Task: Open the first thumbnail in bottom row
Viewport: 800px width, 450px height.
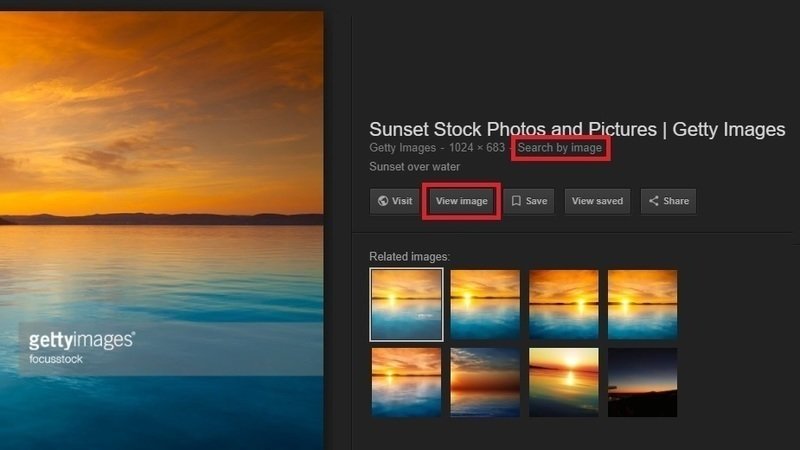Action: coord(407,383)
